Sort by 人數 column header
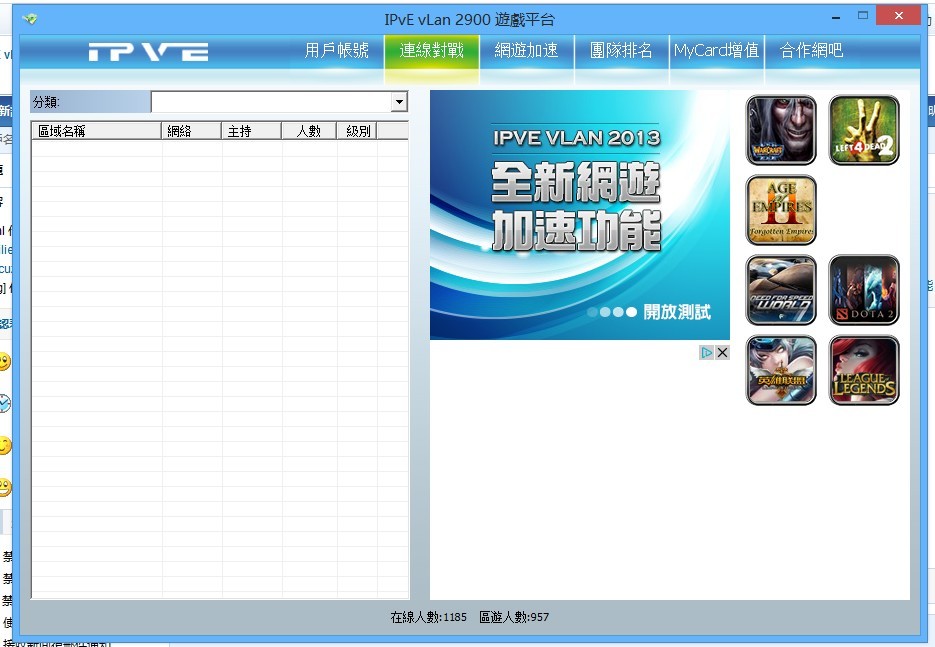Screen dimensions: 935x647 309,131
